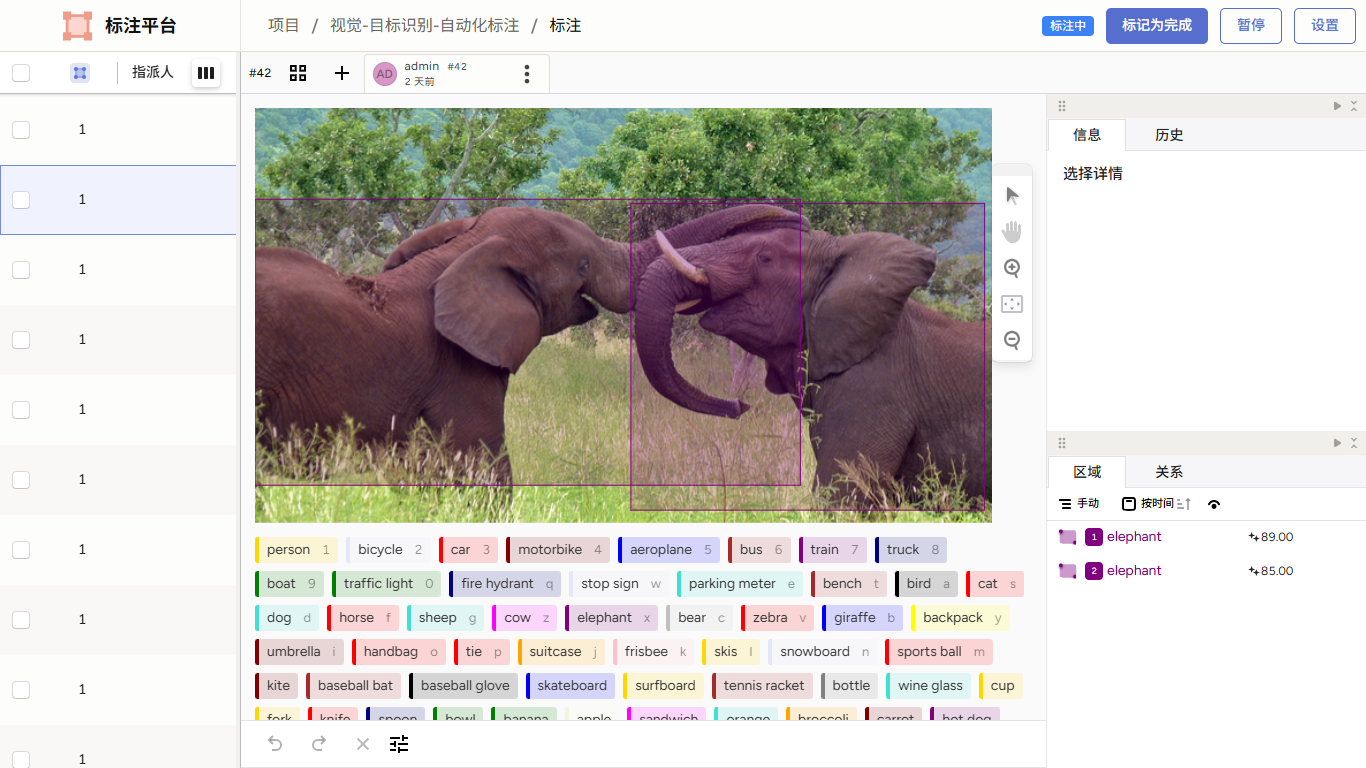Image resolution: width=1366 pixels, height=768 pixels.
Task: Zoom out of the image
Action: (1012, 340)
